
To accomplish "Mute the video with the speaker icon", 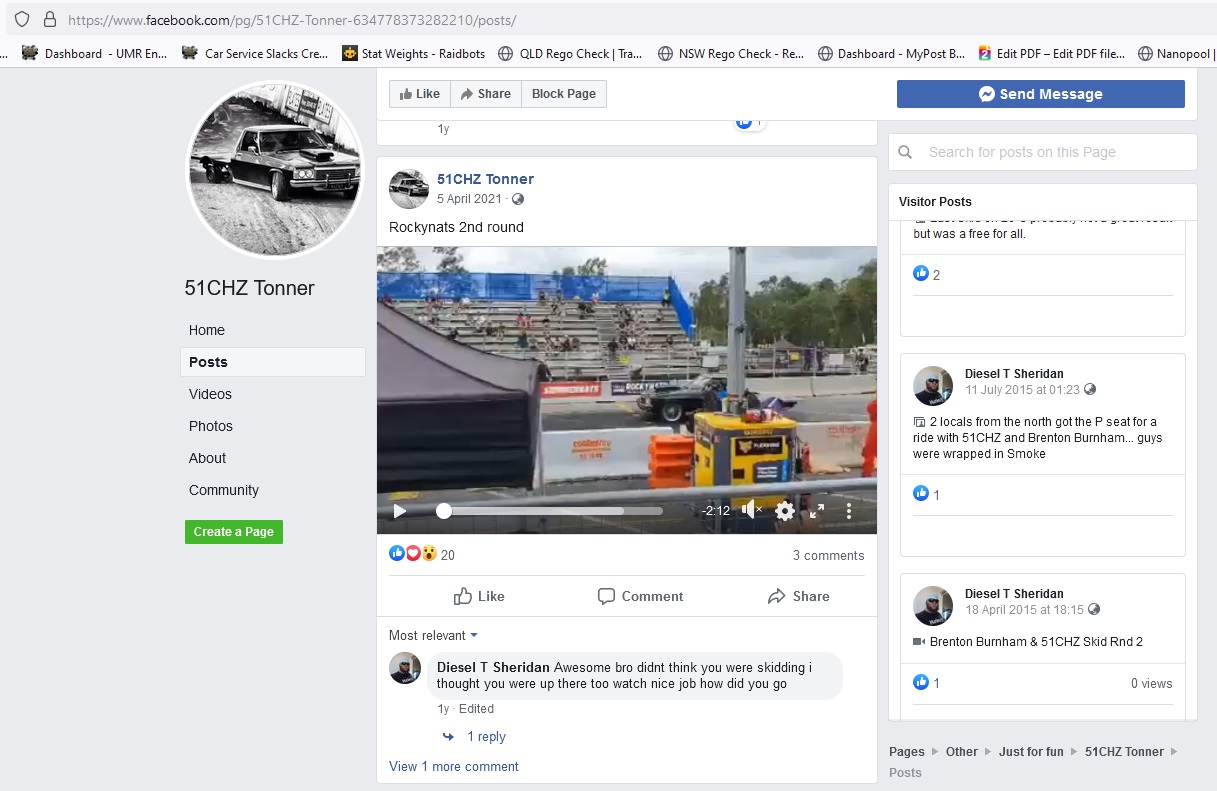I will pos(751,510).
